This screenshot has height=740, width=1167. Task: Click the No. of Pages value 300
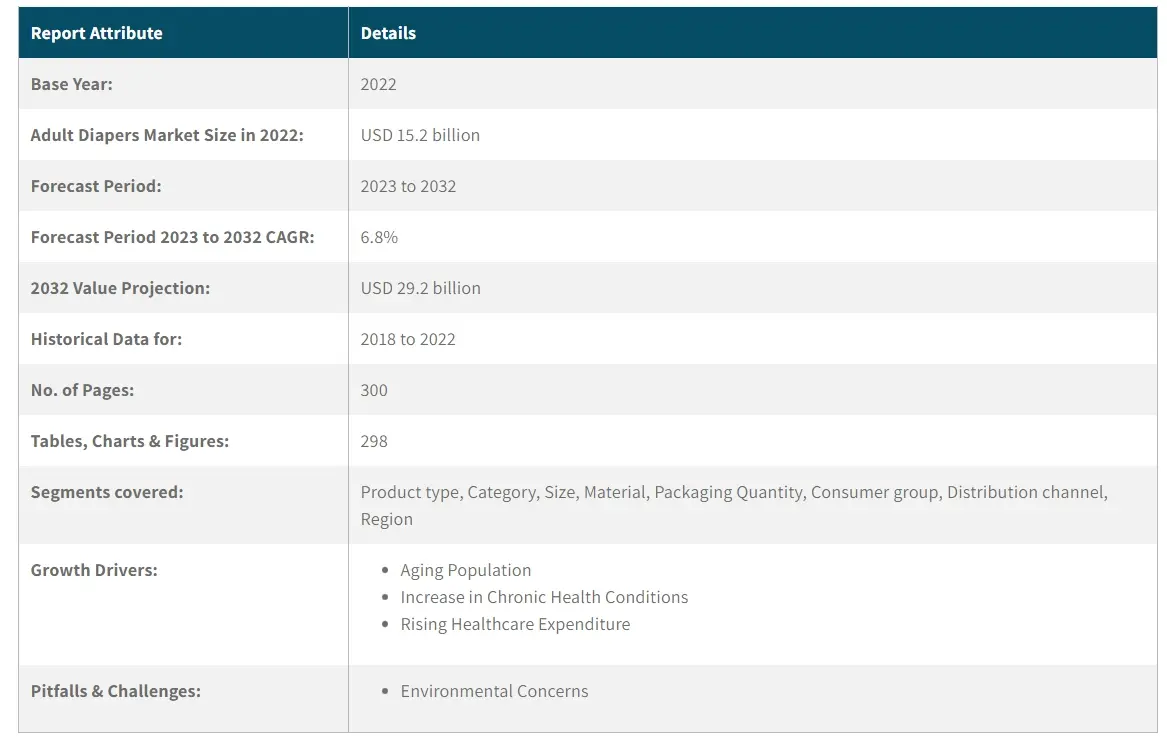[x=374, y=390]
